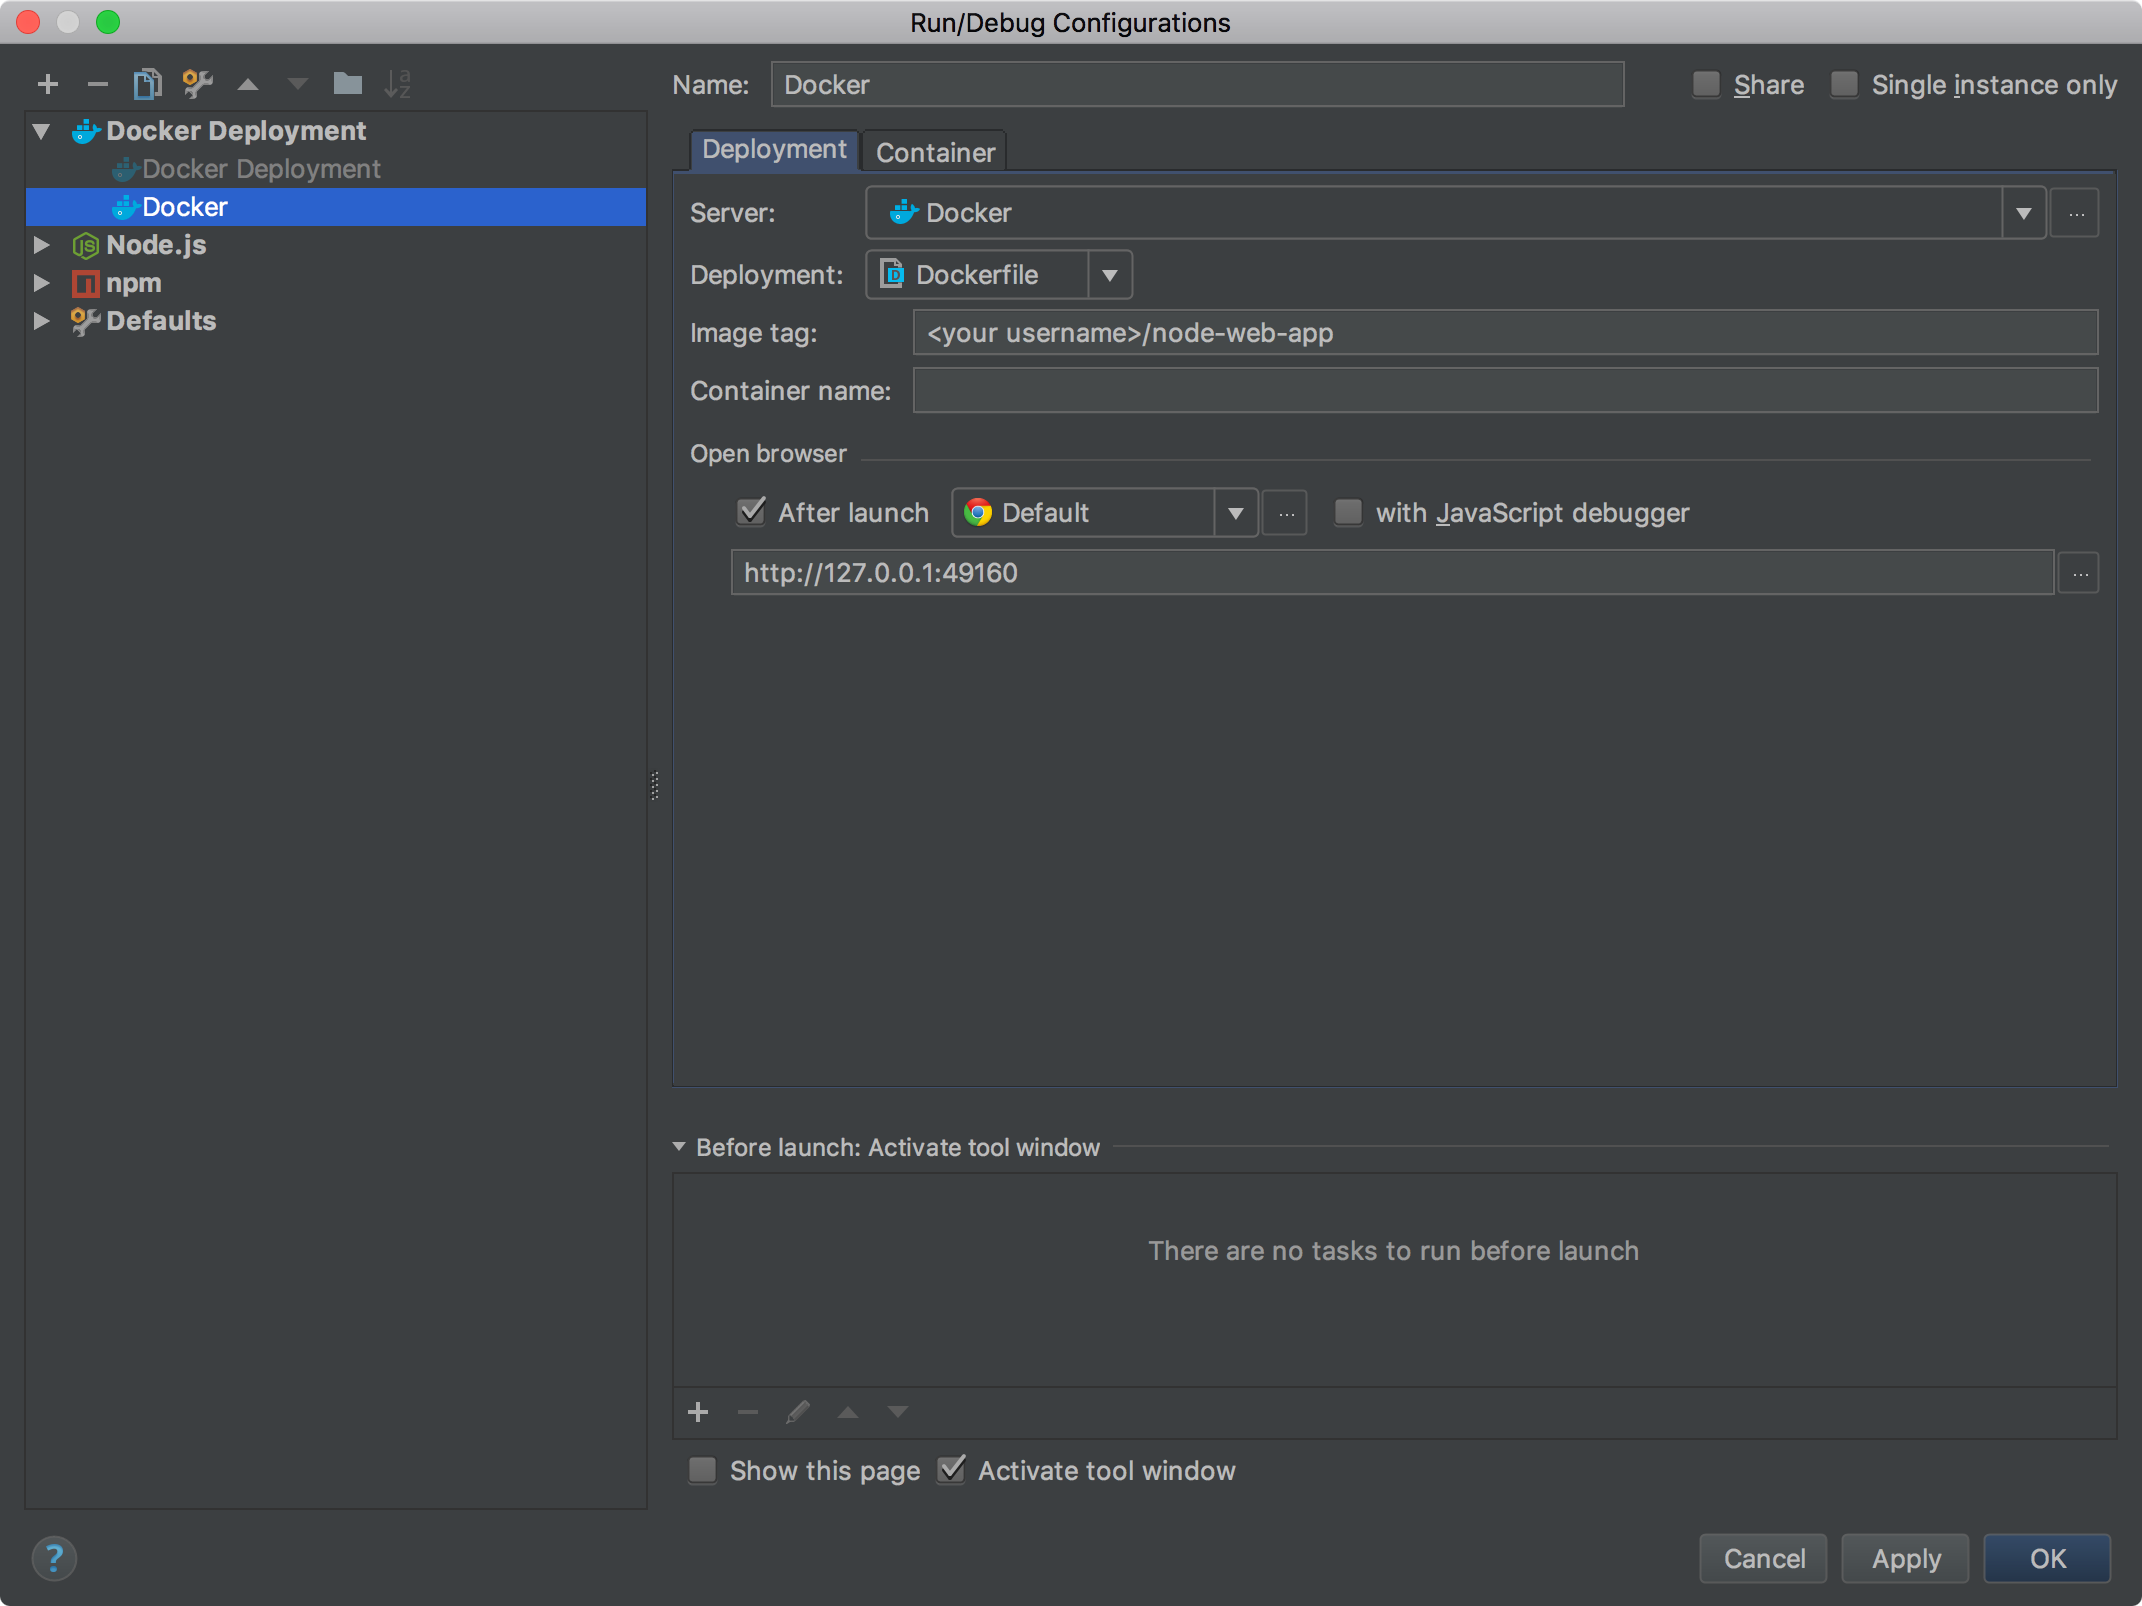The width and height of the screenshot is (2142, 1606).
Task: Collapse the Before launch section
Action: (679, 1147)
